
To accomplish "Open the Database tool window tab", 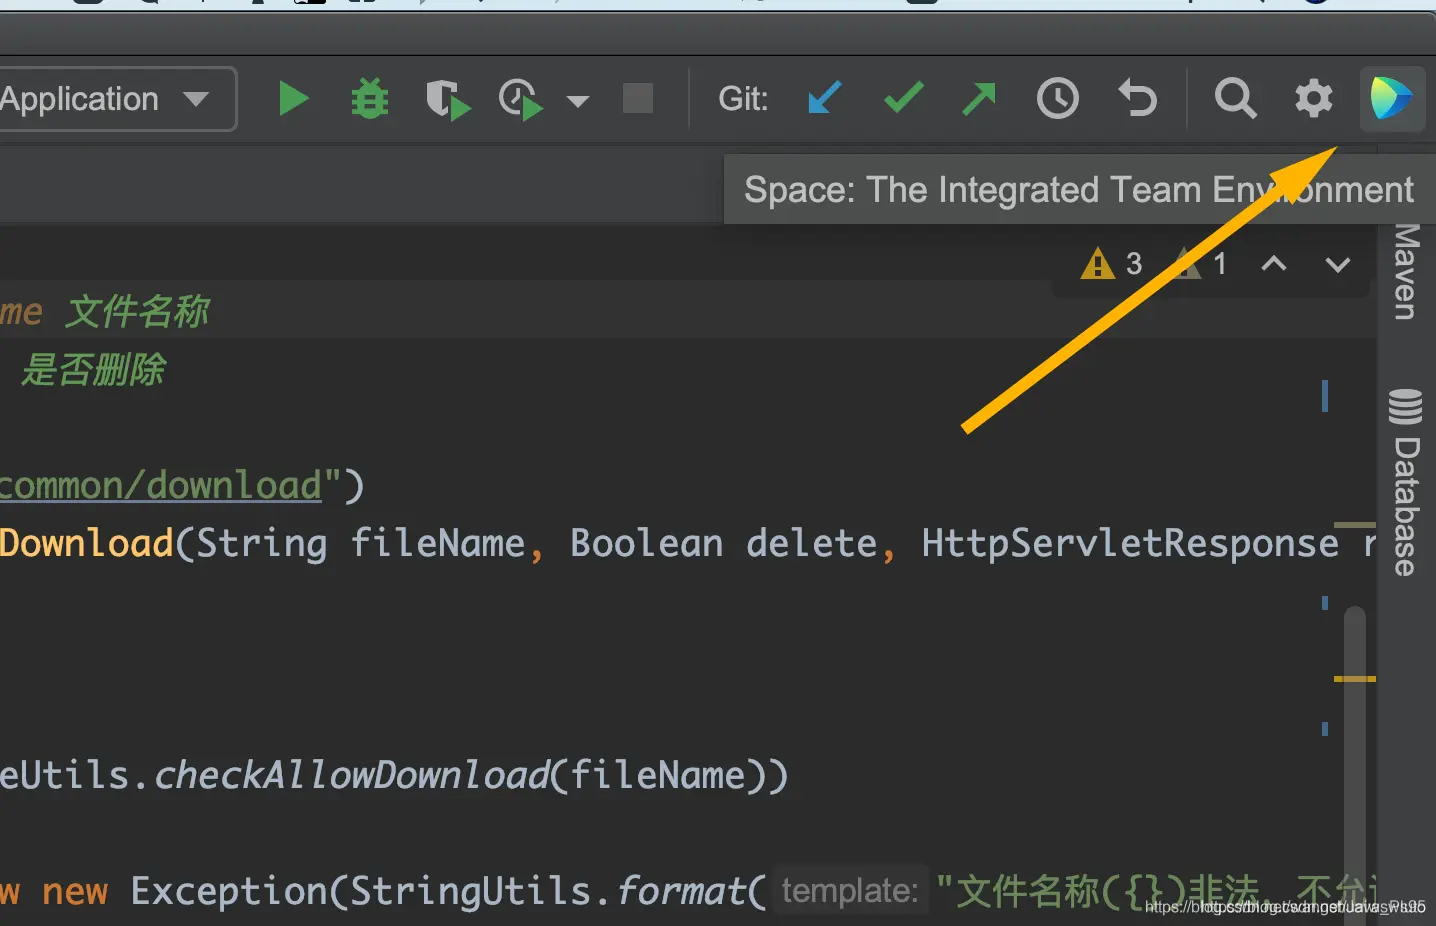I will point(1406,482).
